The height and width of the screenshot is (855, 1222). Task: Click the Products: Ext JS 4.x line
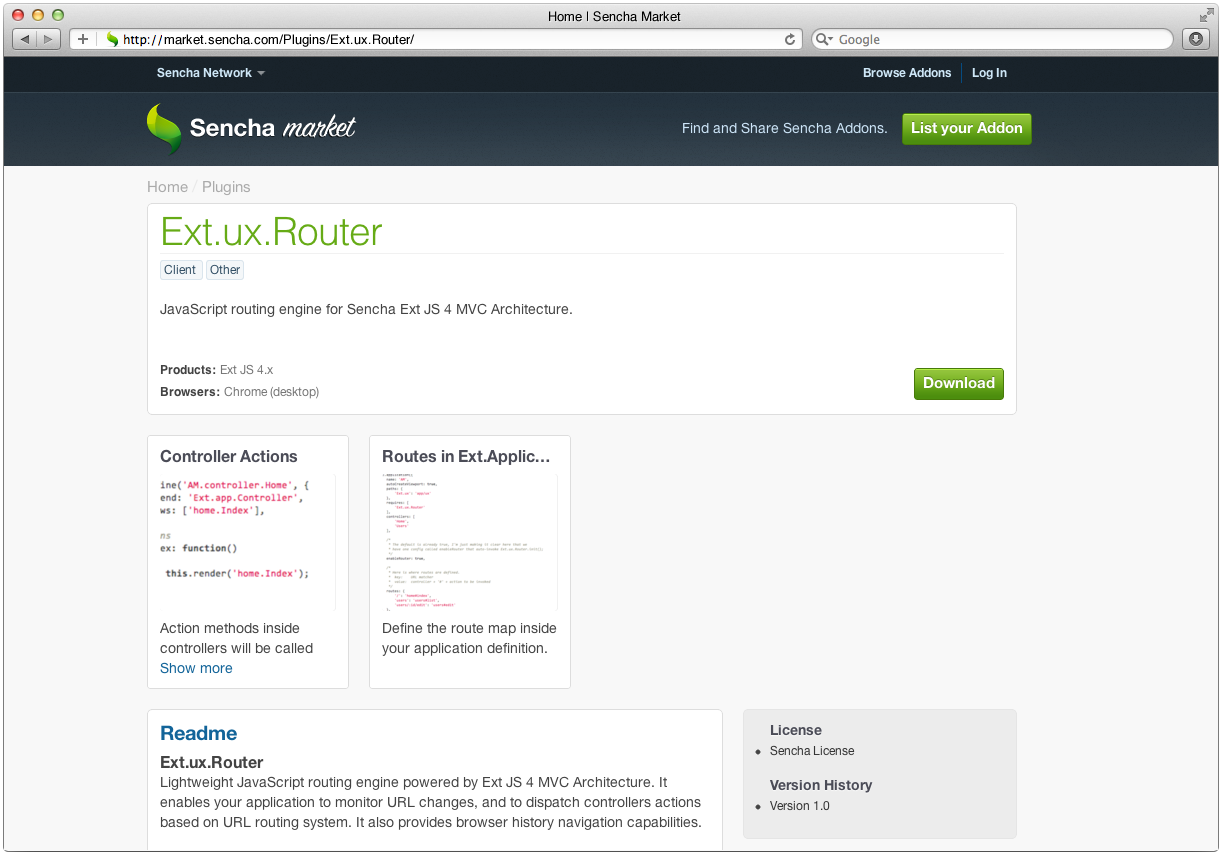[216, 370]
